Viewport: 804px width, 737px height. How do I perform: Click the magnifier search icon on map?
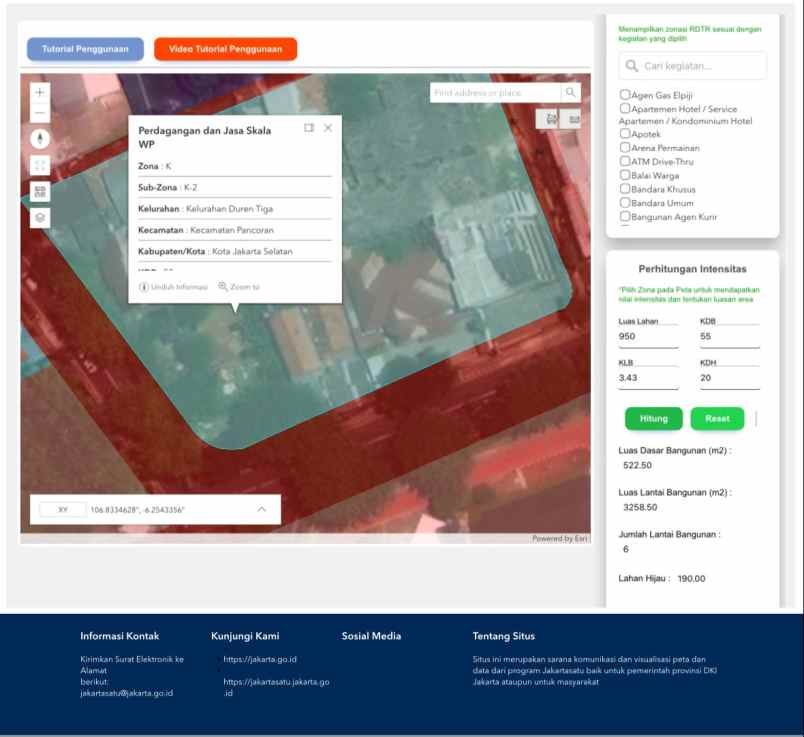click(570, 93)
